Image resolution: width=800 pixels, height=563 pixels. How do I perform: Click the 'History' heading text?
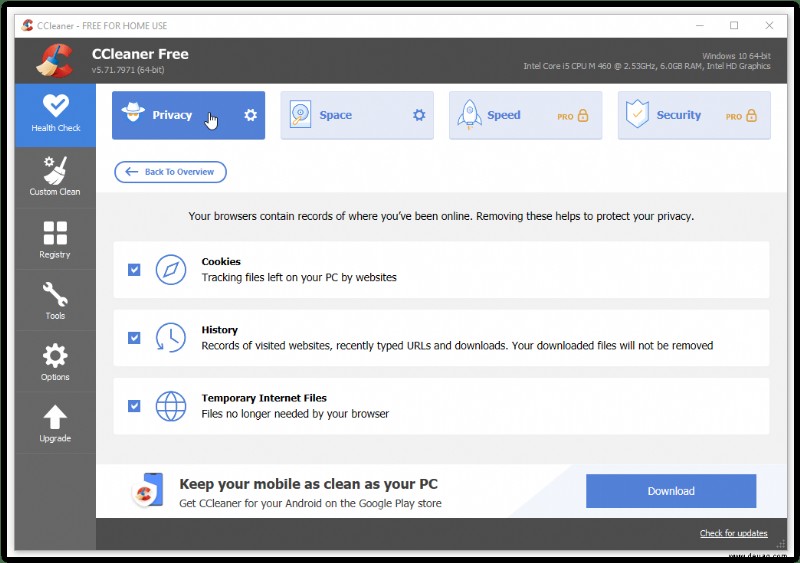[219, 330]
